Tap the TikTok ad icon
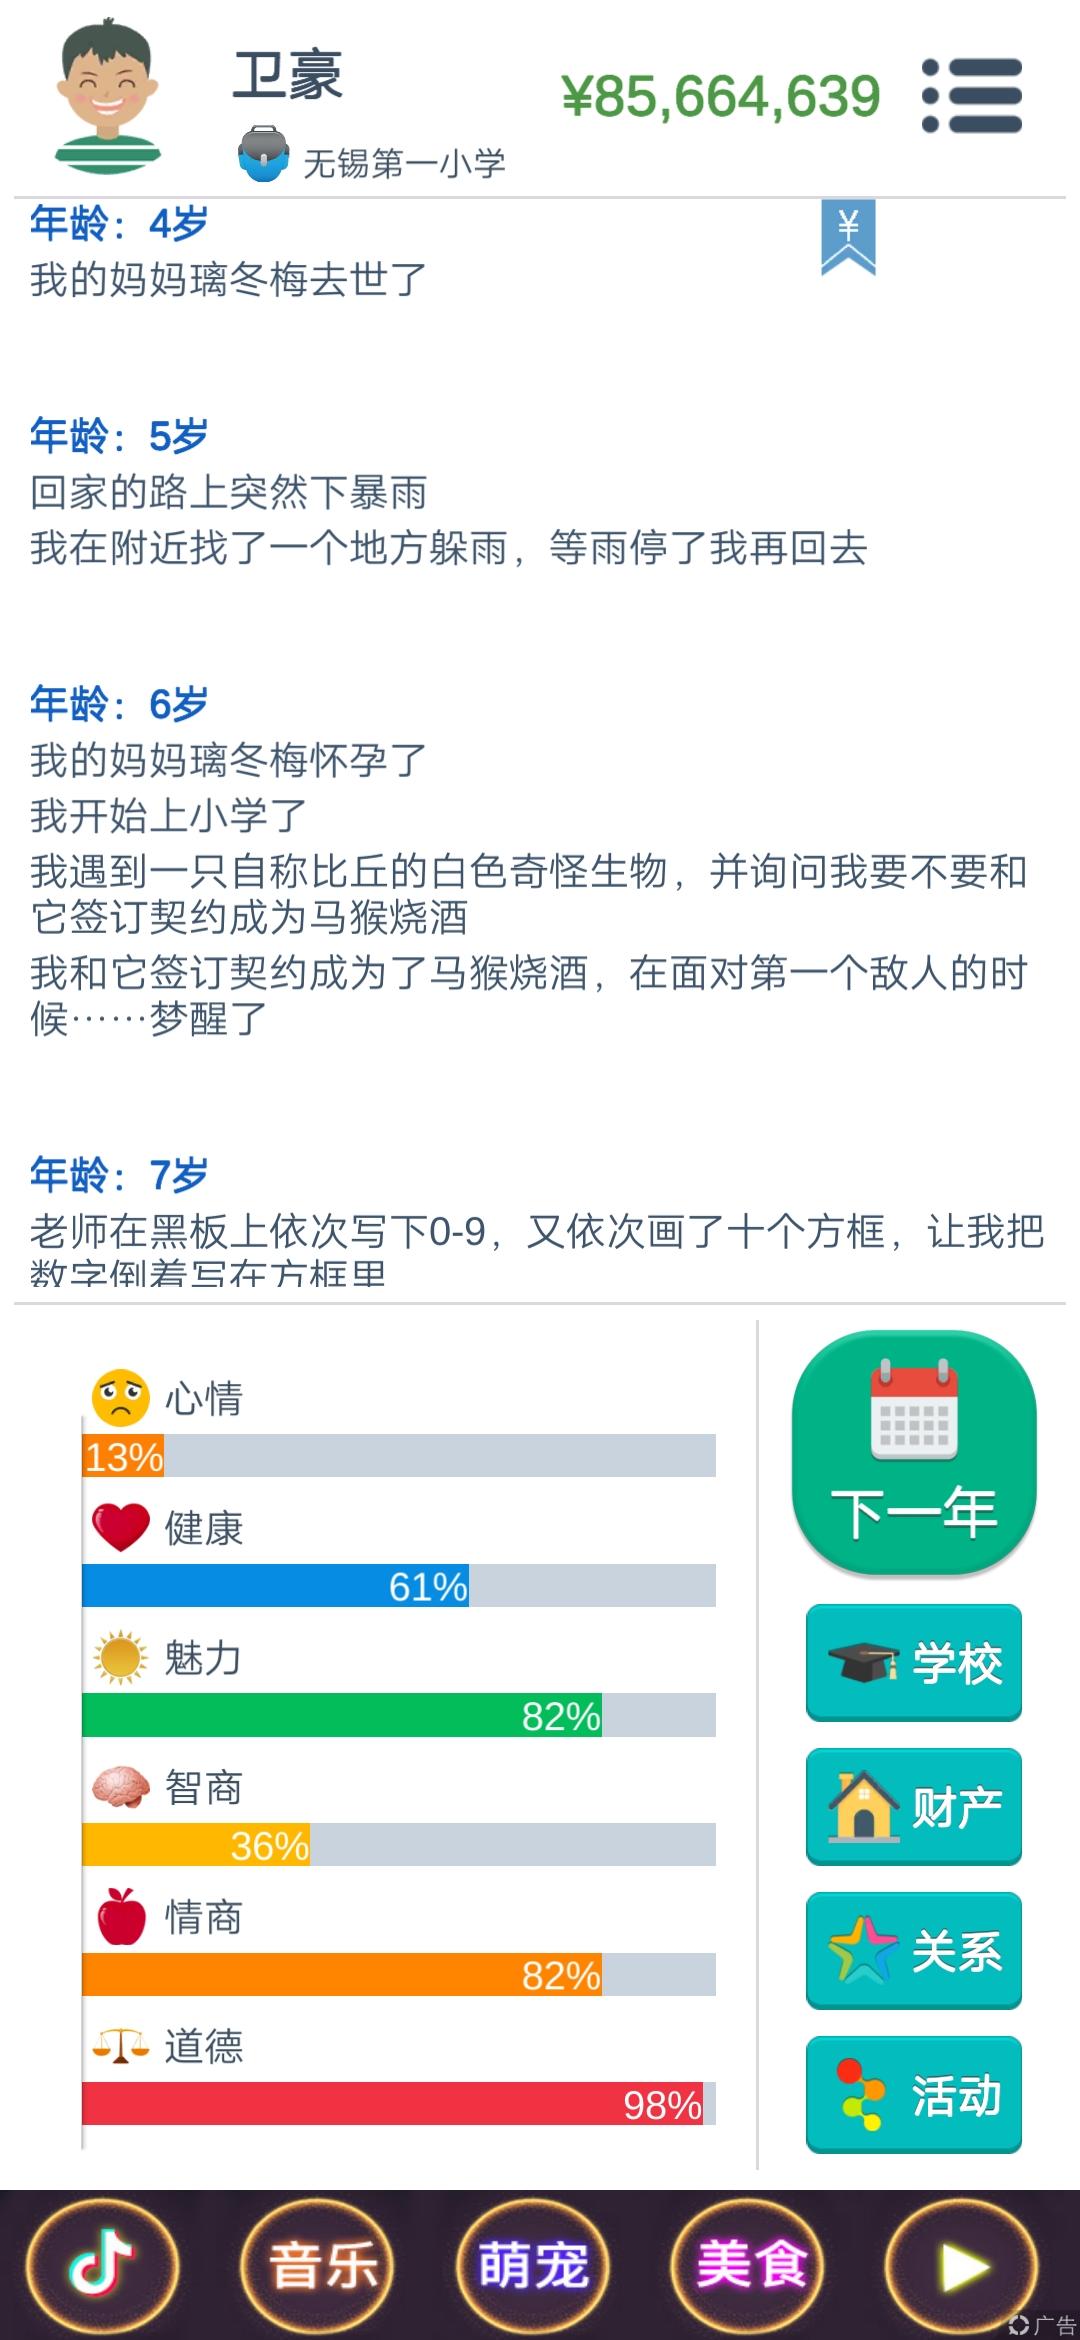This screenshot has width=1080, height=2340. point(103,2264)
